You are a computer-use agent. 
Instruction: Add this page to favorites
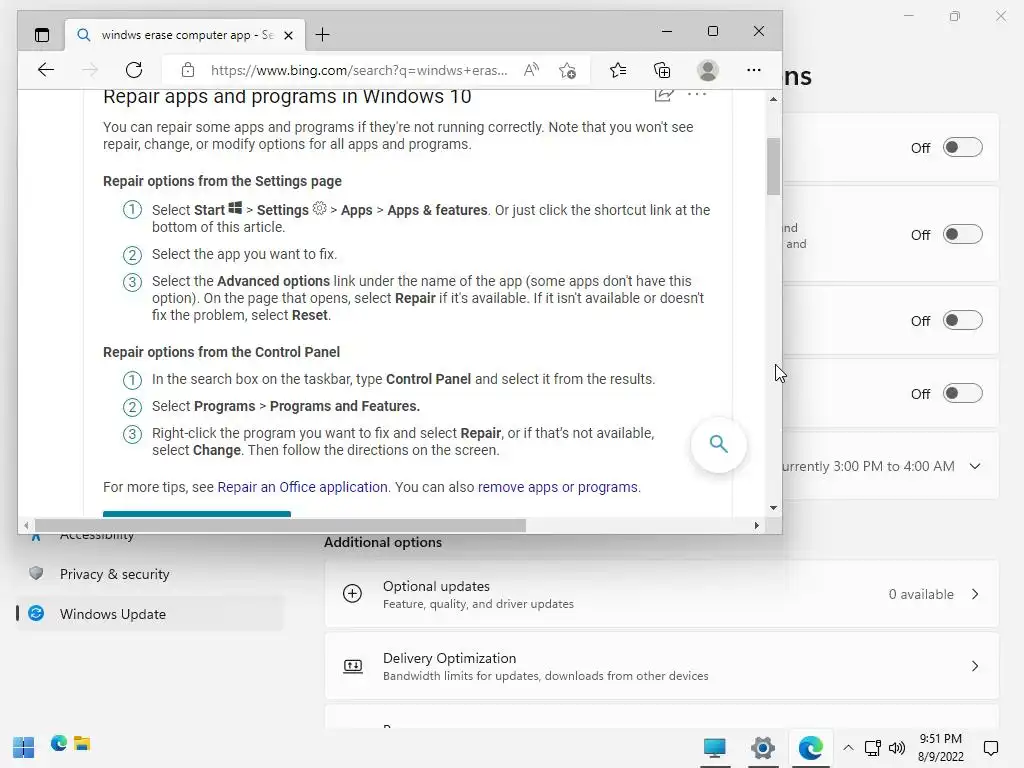568,70
